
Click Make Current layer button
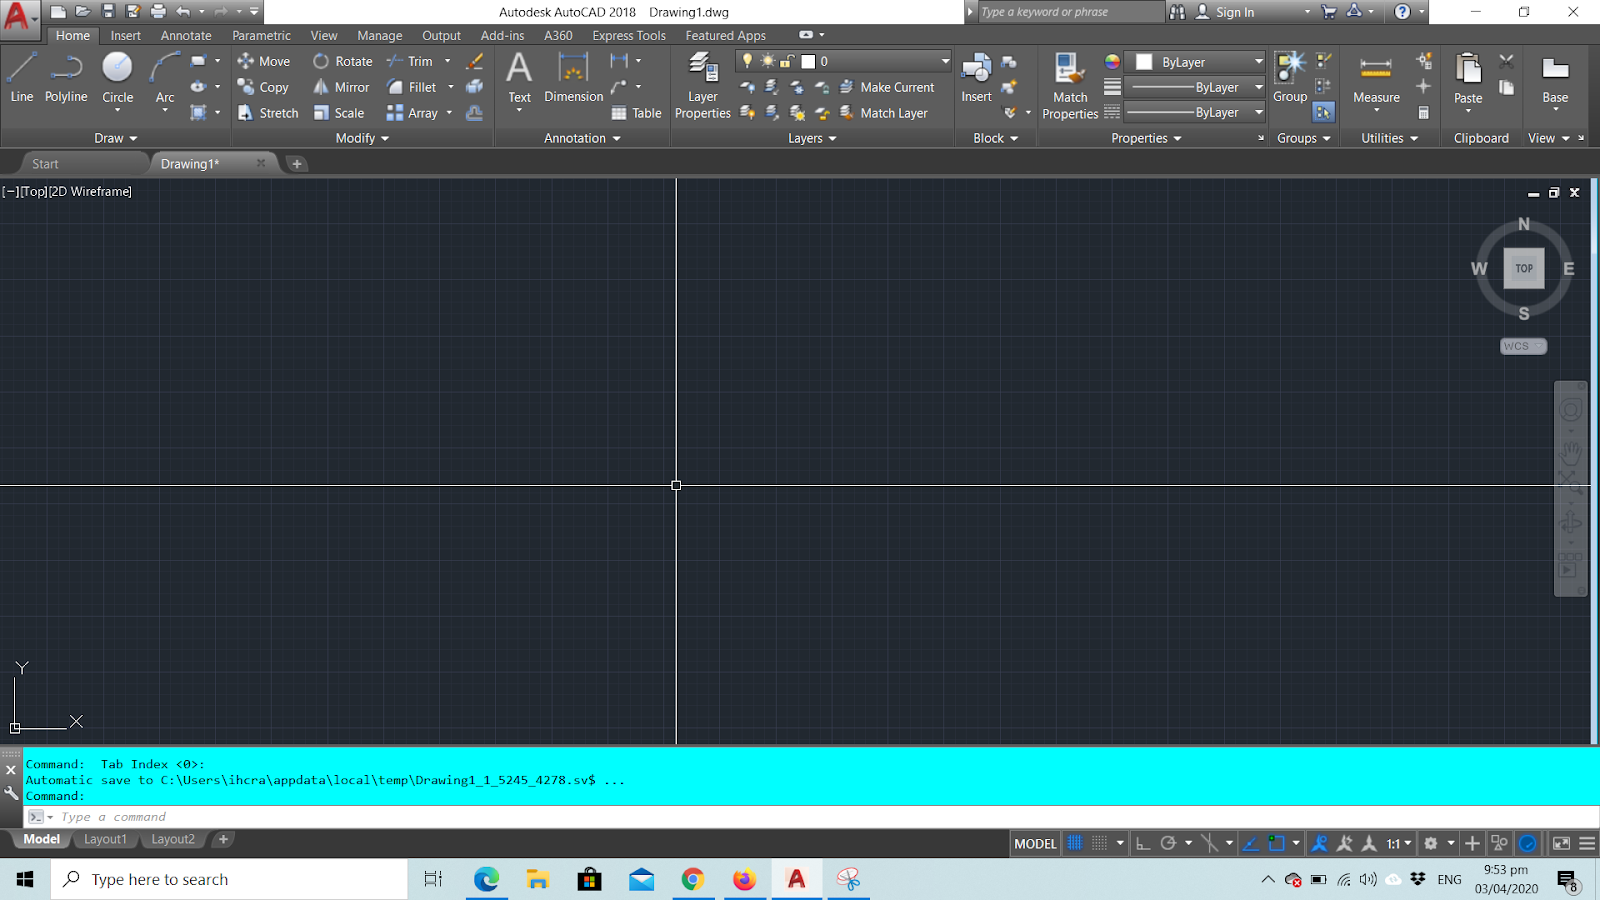(886, 87)
